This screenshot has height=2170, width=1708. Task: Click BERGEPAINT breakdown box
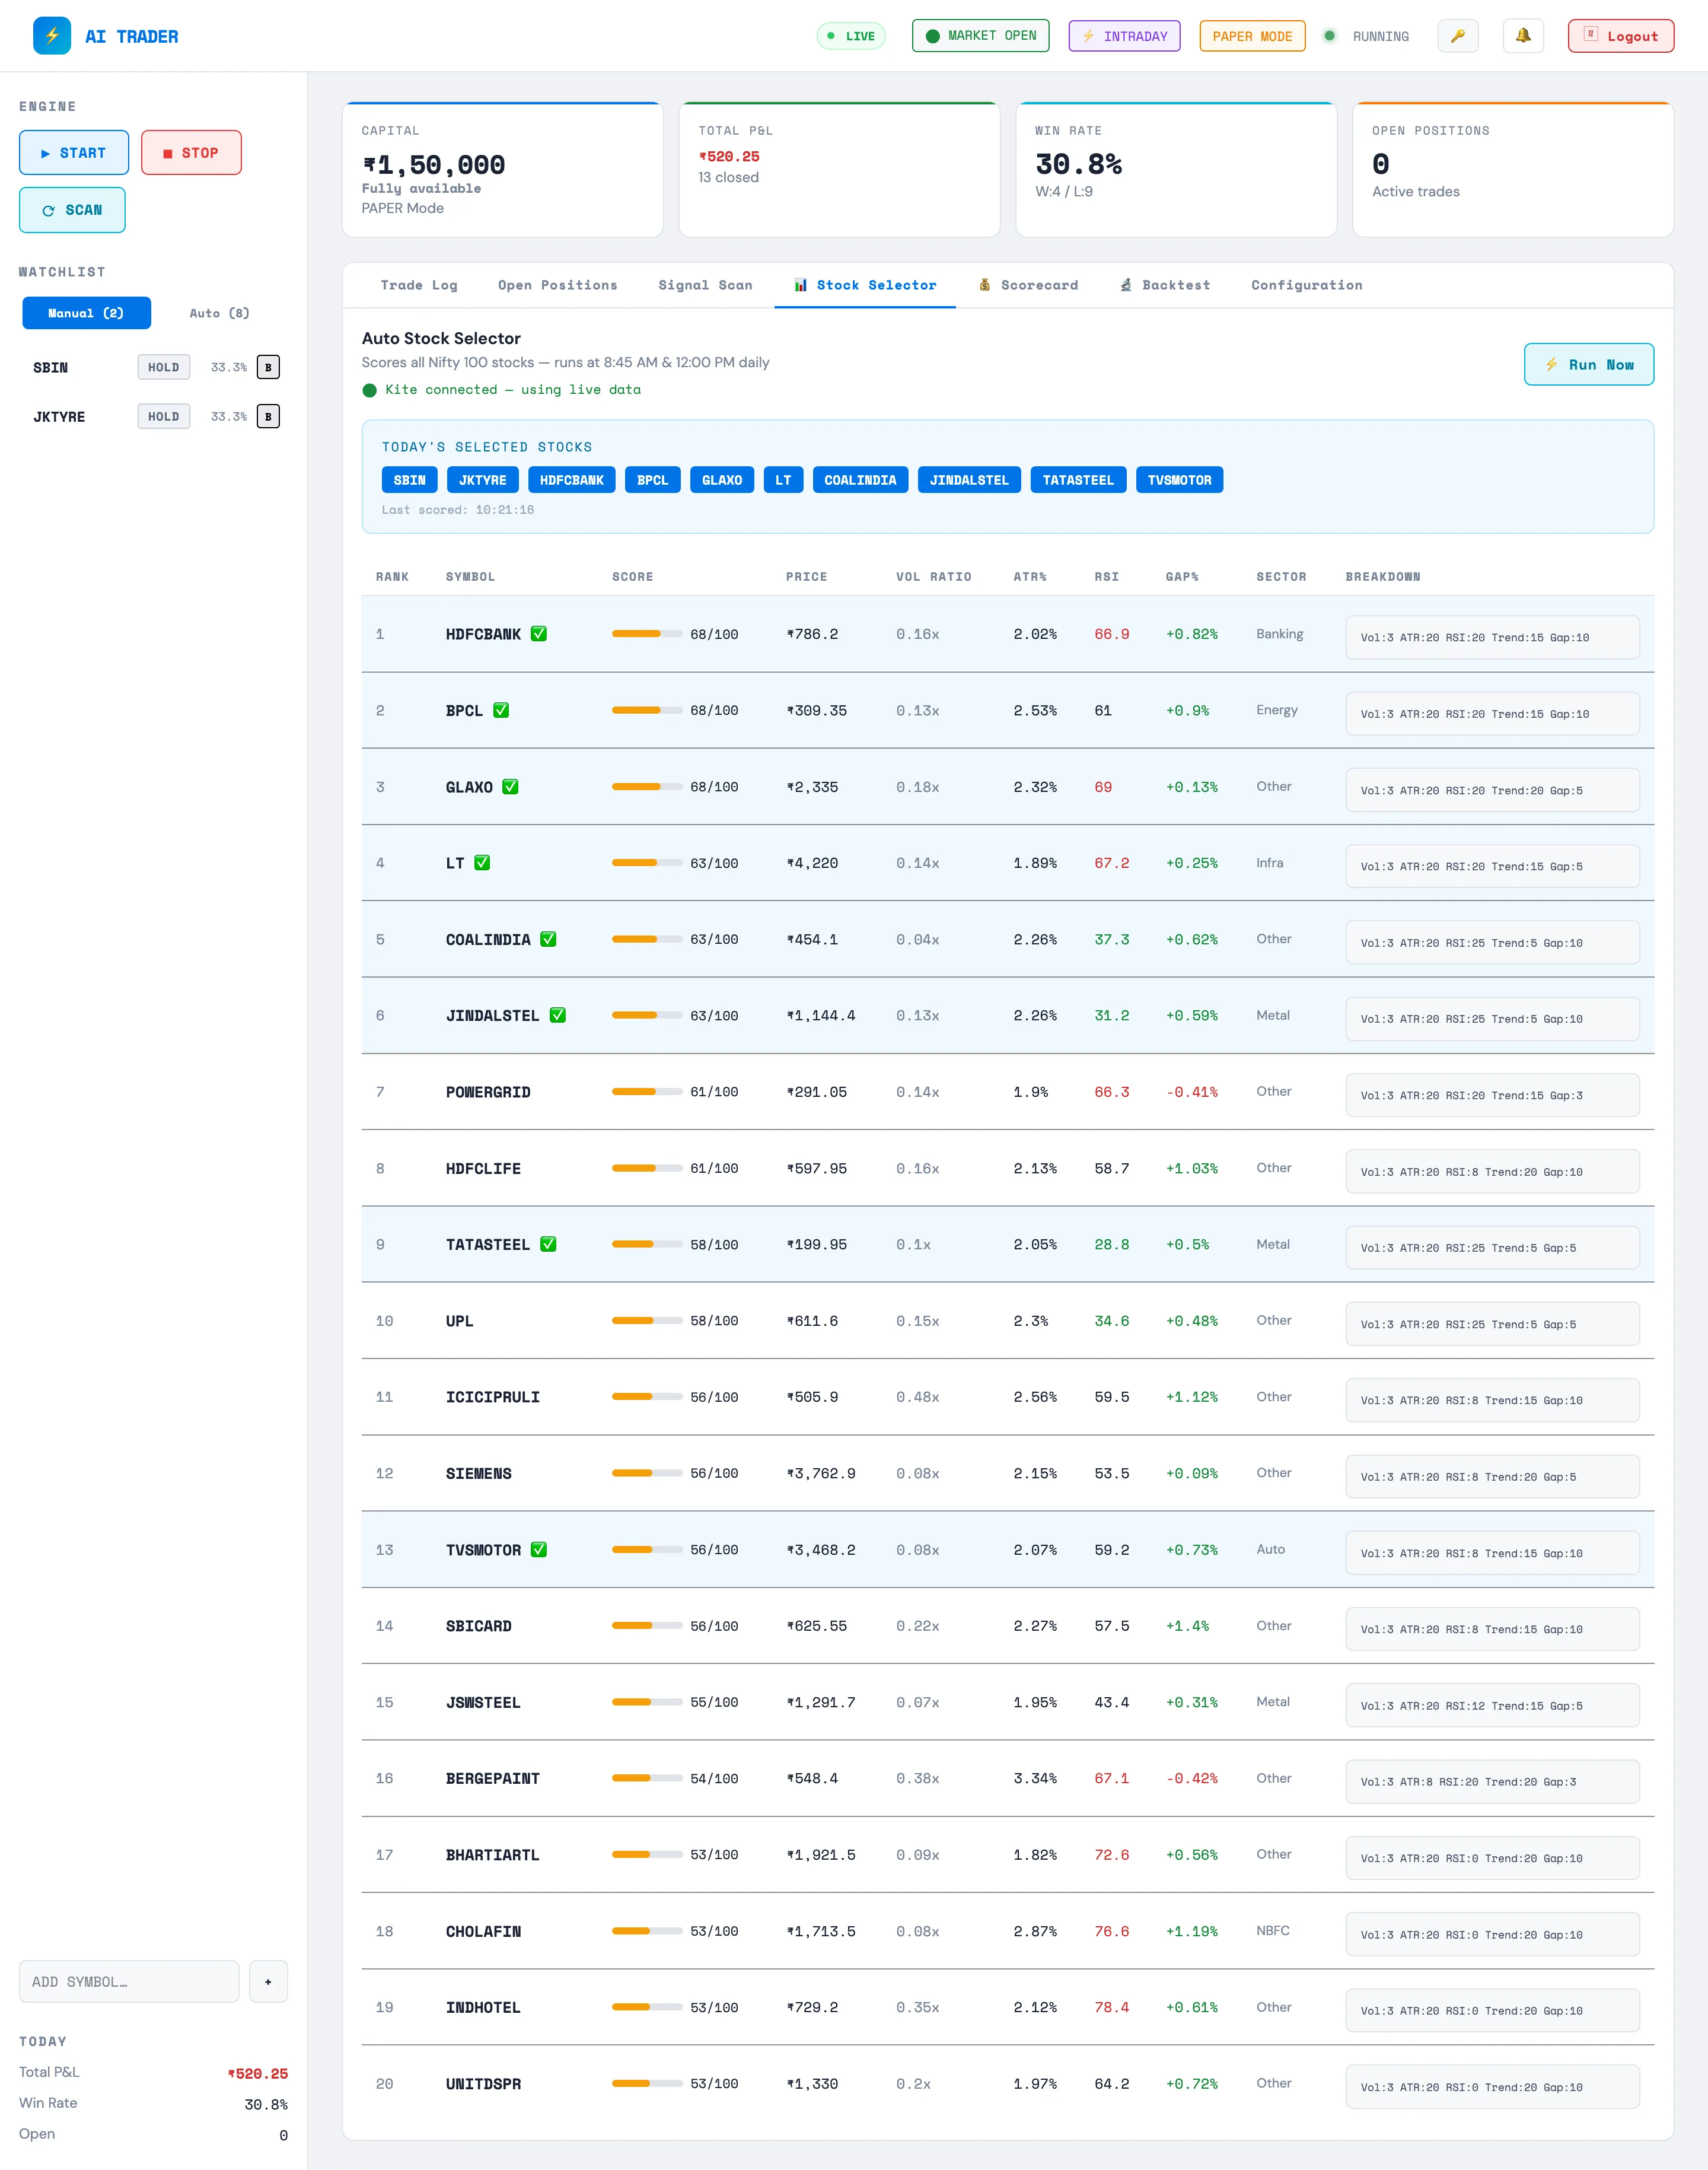[x=1492, y=1781]
